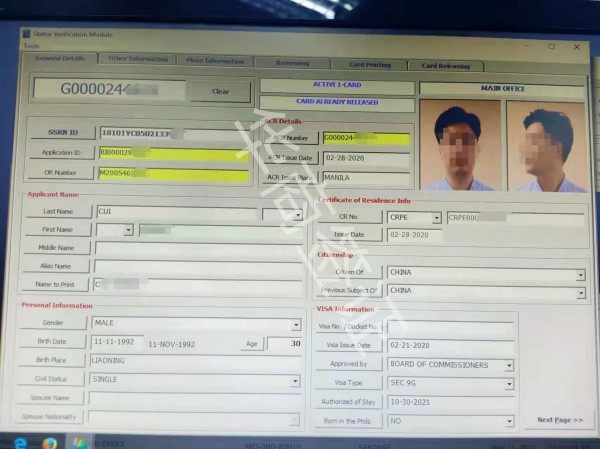This screenshot has height=449, width=600.
Task: Switch to the Other Information tab
Action: (138, 60)
